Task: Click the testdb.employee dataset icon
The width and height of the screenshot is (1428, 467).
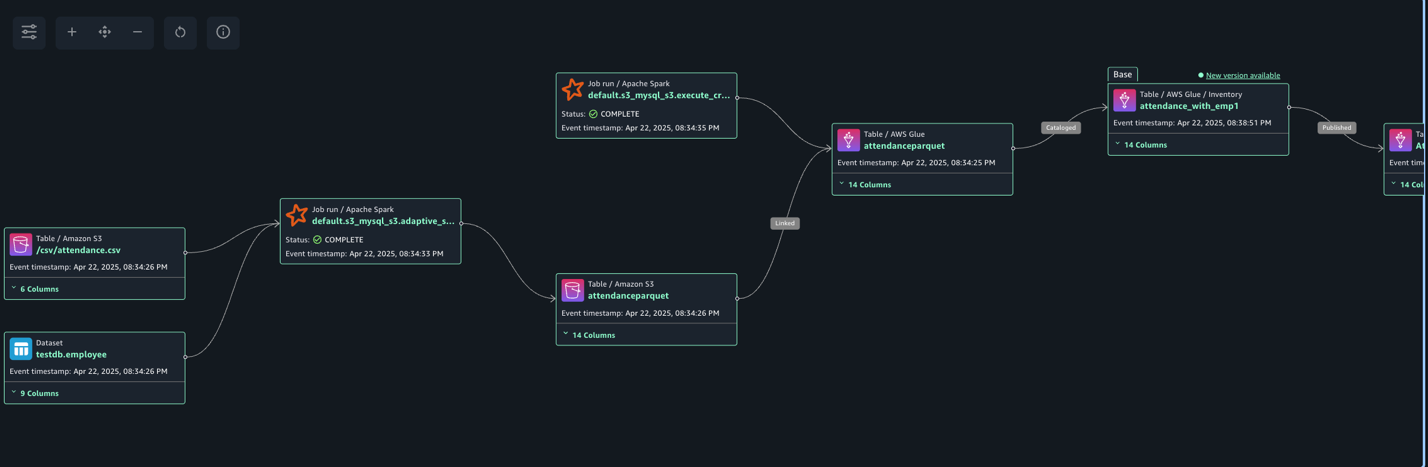Action: [21, 349]
